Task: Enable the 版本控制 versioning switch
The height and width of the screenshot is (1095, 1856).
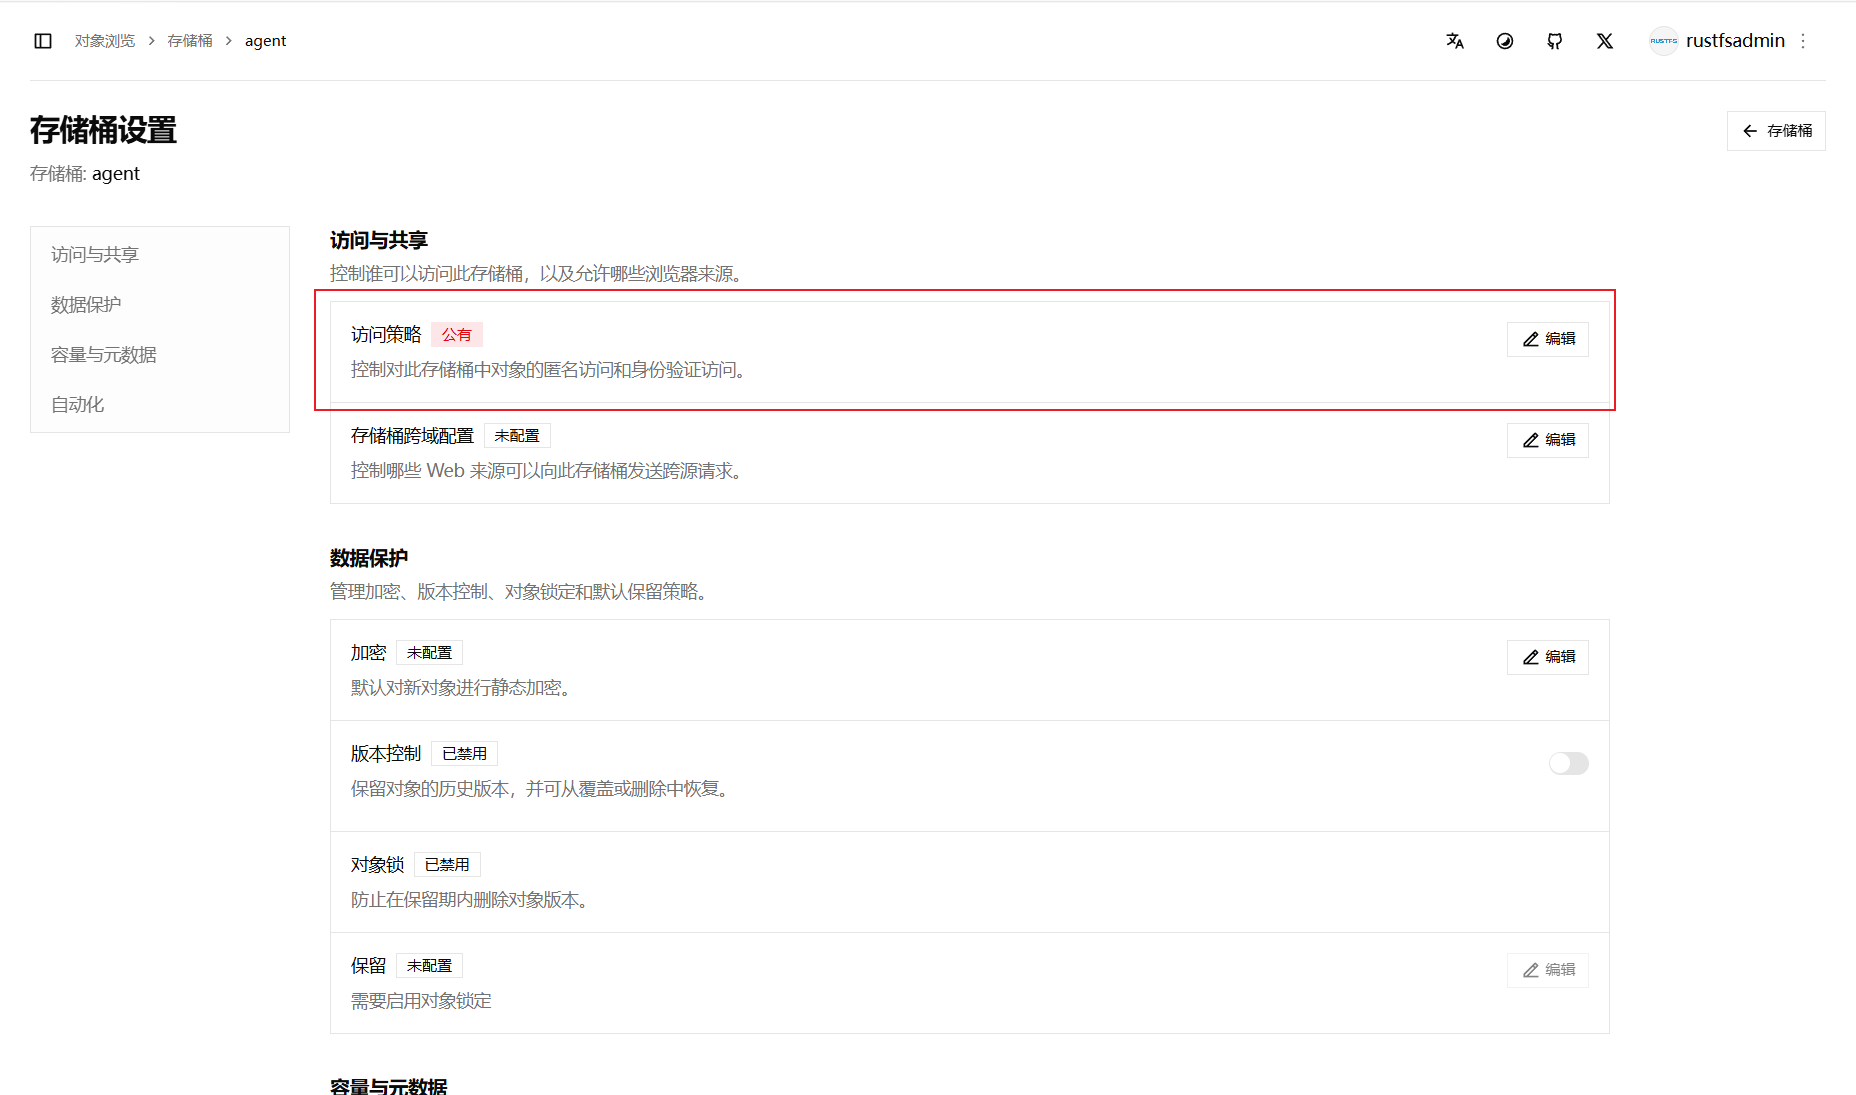Action: click(x=1569, y=764)
